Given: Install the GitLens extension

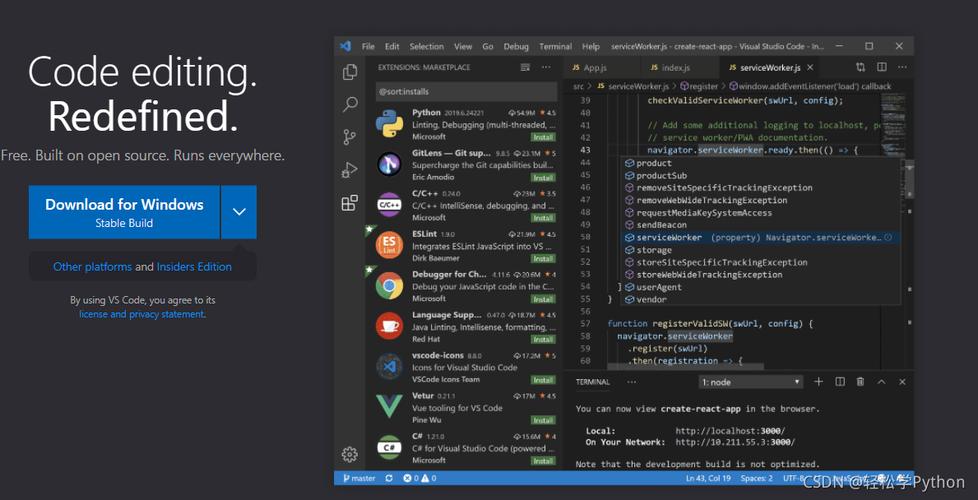Looking at the screenshot, I should 543,178.
